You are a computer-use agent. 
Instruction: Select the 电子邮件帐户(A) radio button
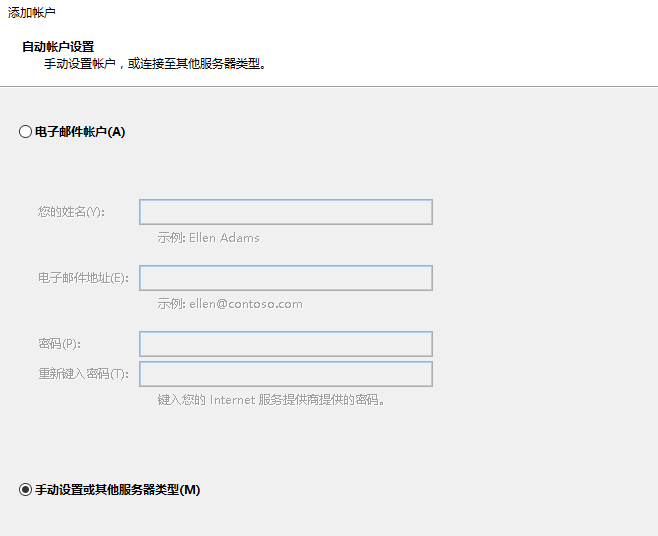point(26,132)
